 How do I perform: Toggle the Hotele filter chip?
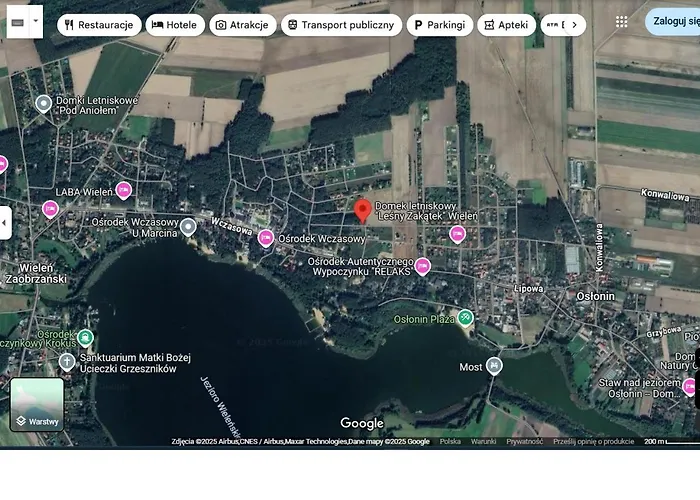pyautogui.click(x=175, y=25)
